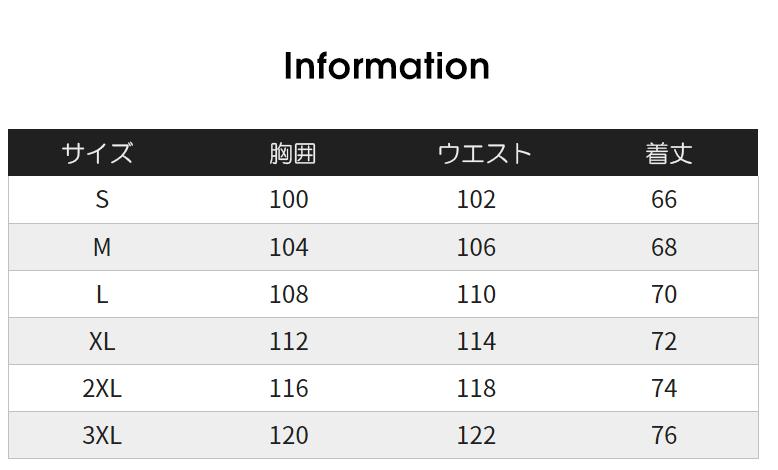This screenshot has width=778, height=470.
Task: Click the XL size row label
Action: click(102, 341)
